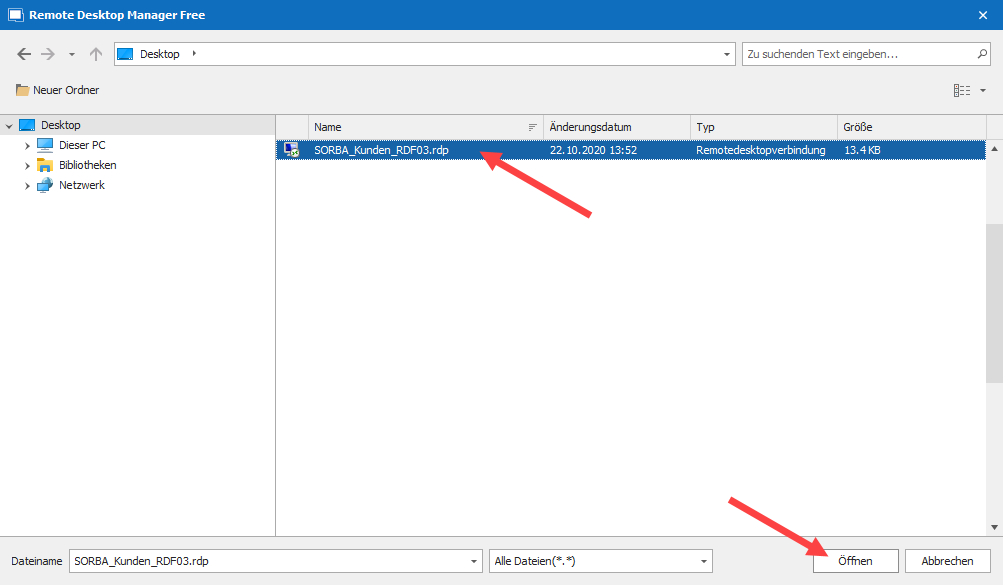The image size is (1003, 585).
Task: Open recent locations history dropdown
Action: pyautogui.click(x=72, y=54)
